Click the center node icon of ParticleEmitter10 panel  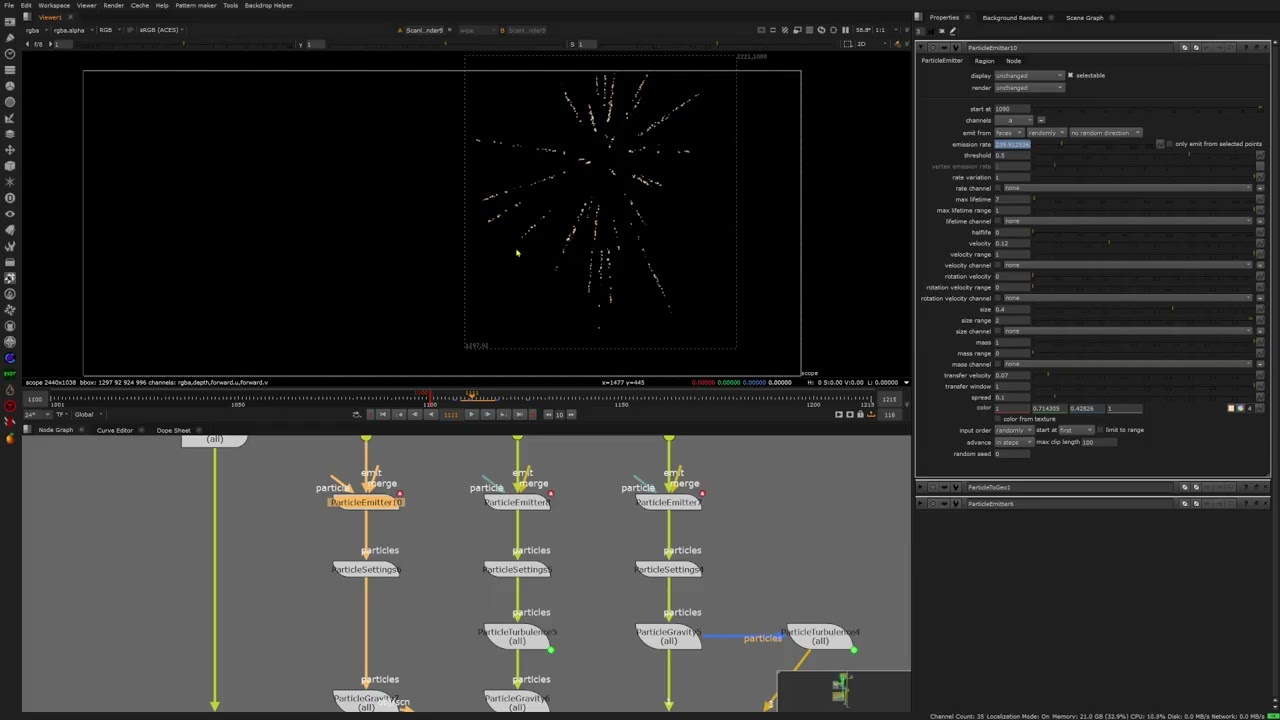(933, 48)
